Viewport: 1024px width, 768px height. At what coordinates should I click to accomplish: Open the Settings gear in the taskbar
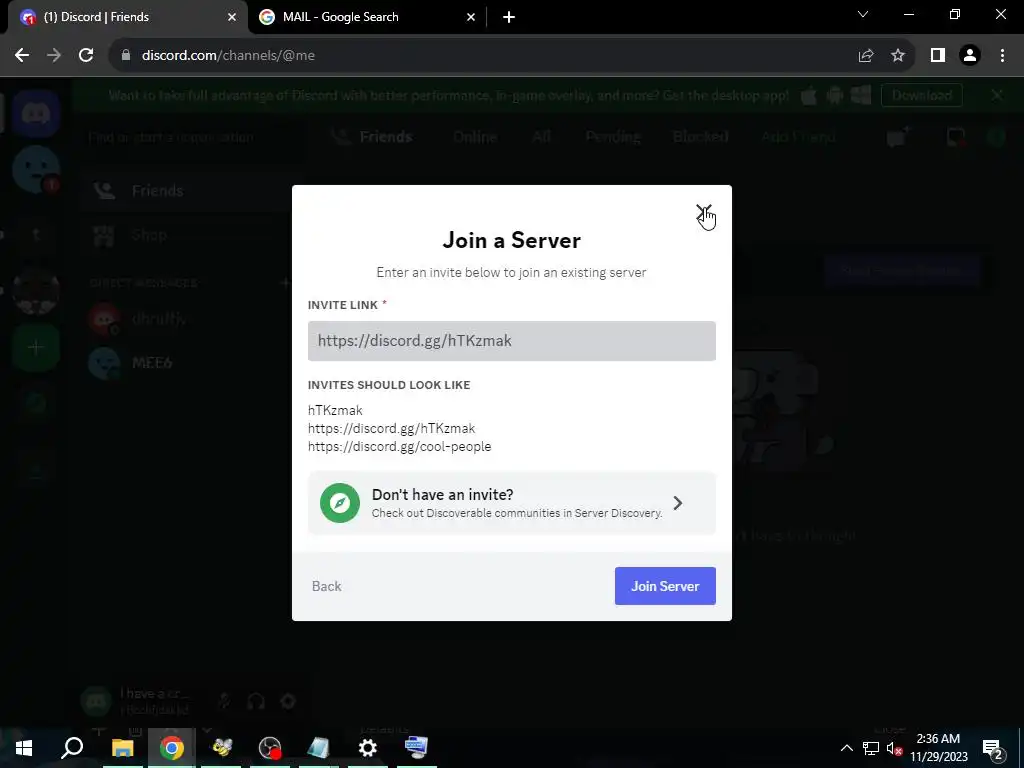tap(368, 748)
